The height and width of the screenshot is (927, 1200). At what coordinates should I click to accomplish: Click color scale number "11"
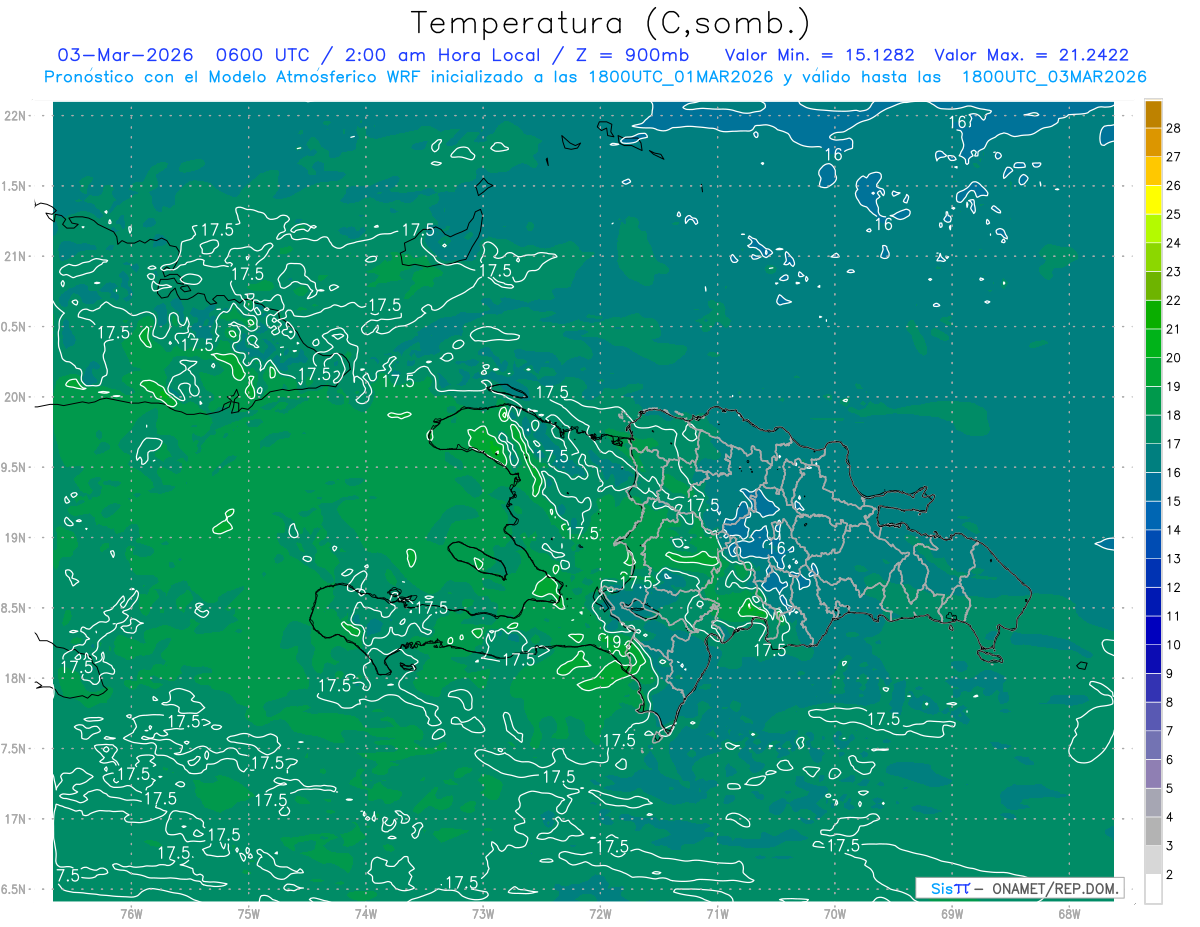point(1174,617)
